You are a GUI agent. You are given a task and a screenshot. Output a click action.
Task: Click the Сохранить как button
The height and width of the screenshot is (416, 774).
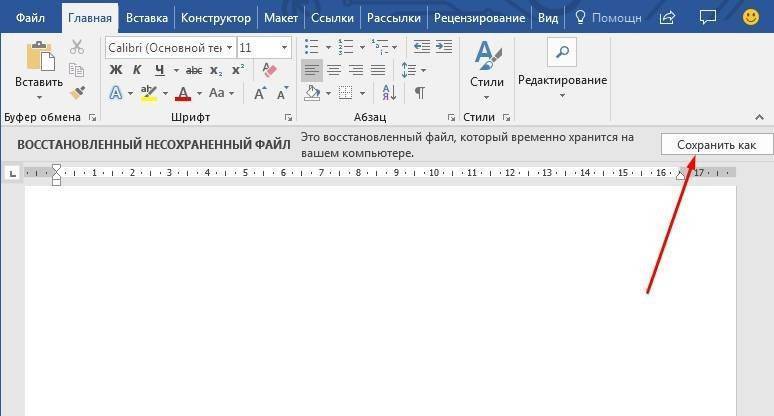click(716, 145)
